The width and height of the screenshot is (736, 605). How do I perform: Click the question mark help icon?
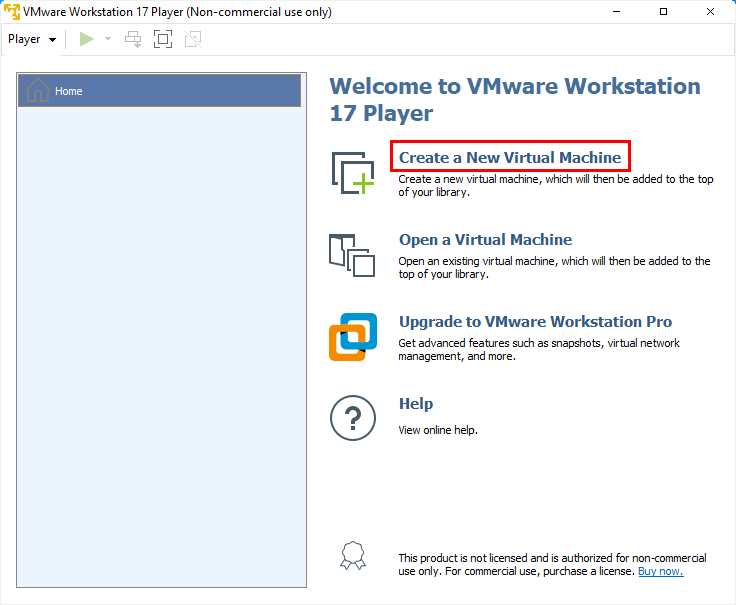tap(353, 418)
